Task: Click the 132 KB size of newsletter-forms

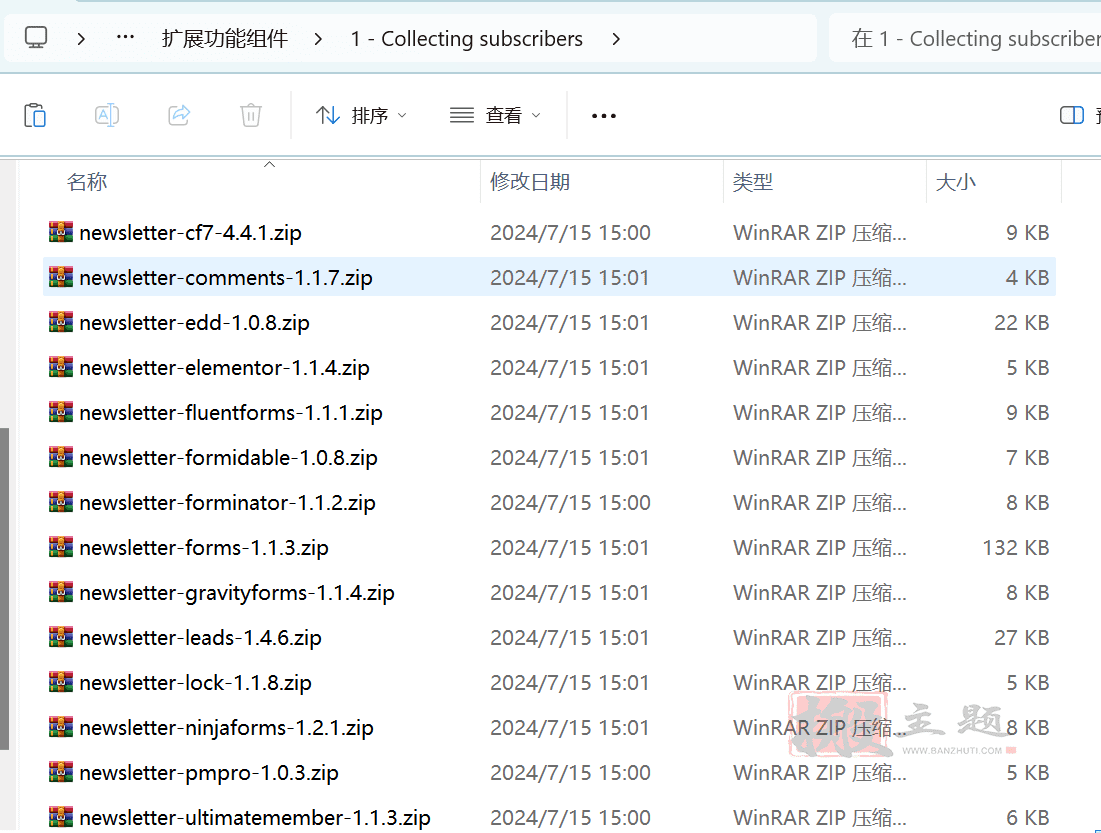Action: [1015, 547]
